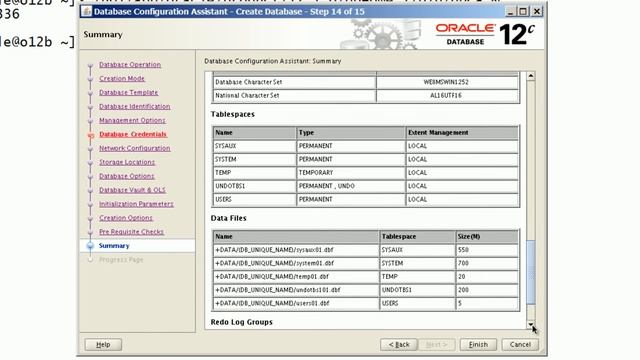The width and height of the screenshot is (640, 360).
Task: Close the Database Configuration Assistant window
Action: click(x=537, y=11)
